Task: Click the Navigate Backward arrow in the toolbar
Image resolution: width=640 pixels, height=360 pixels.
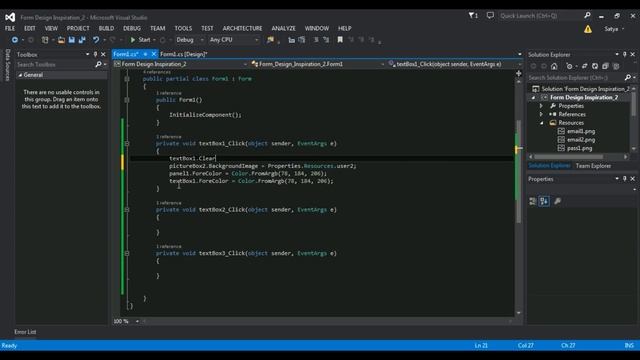Action: pyautogui.click(x=15, y=40)
